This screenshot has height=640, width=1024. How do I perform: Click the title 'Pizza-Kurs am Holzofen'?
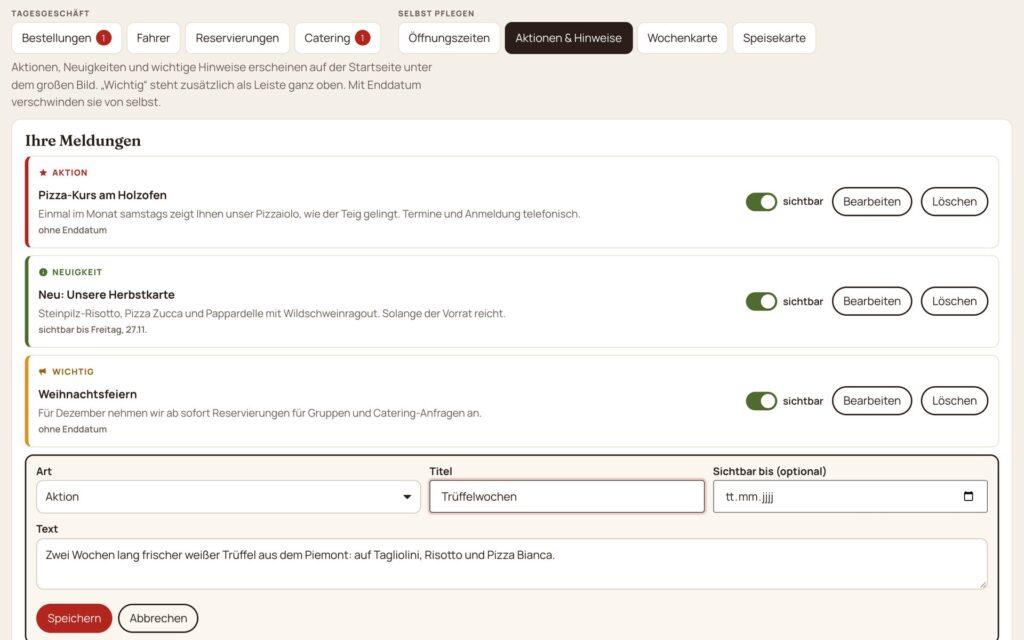click(x=103, y=195)
